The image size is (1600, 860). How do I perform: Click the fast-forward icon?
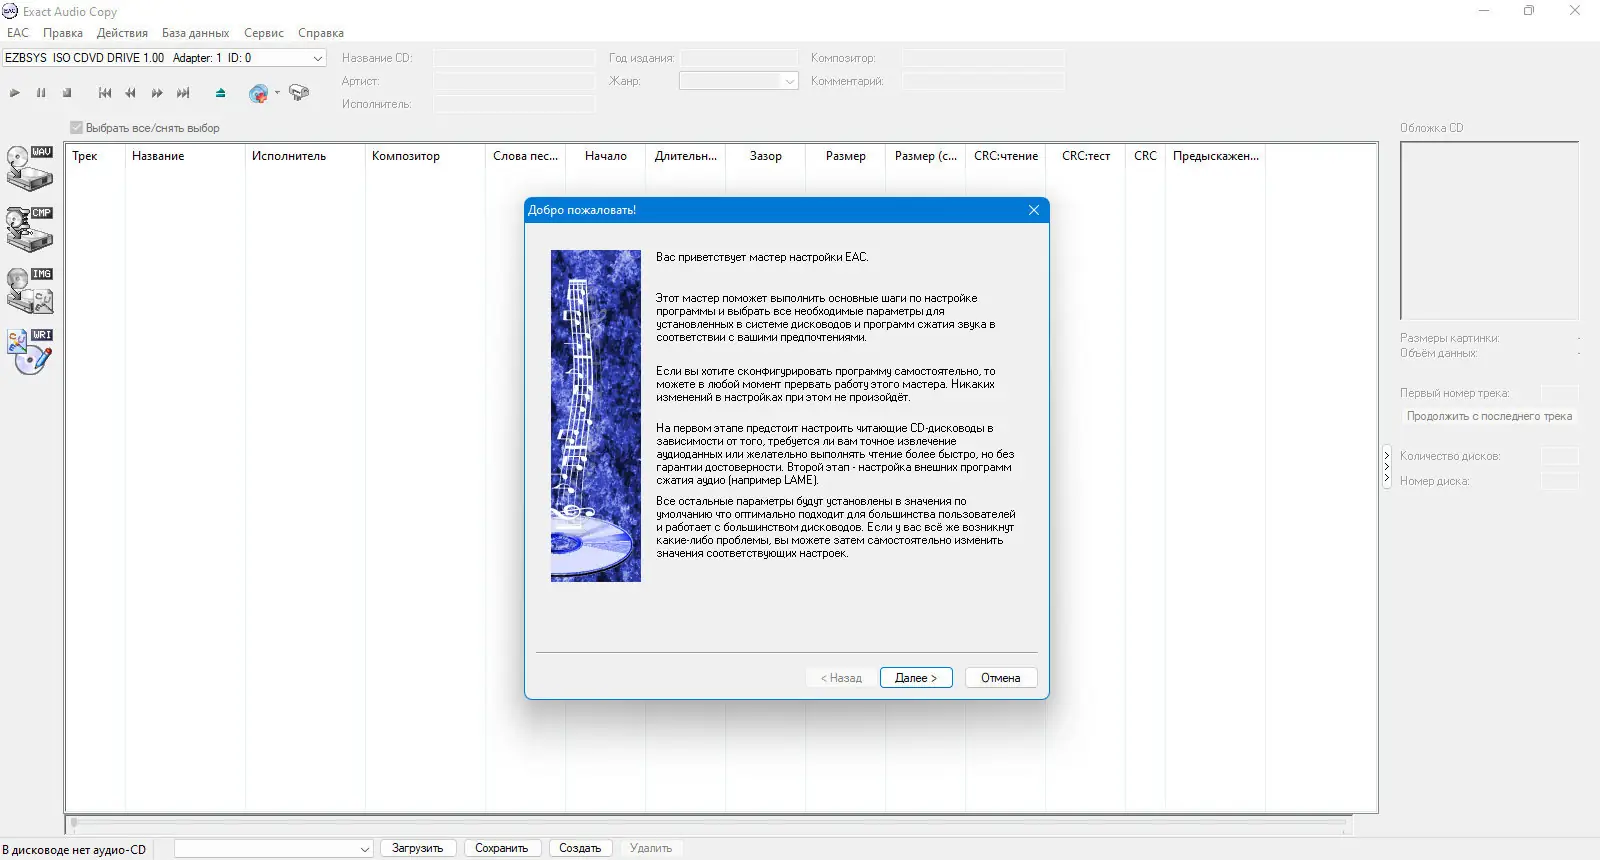click(x=157, y=93)
